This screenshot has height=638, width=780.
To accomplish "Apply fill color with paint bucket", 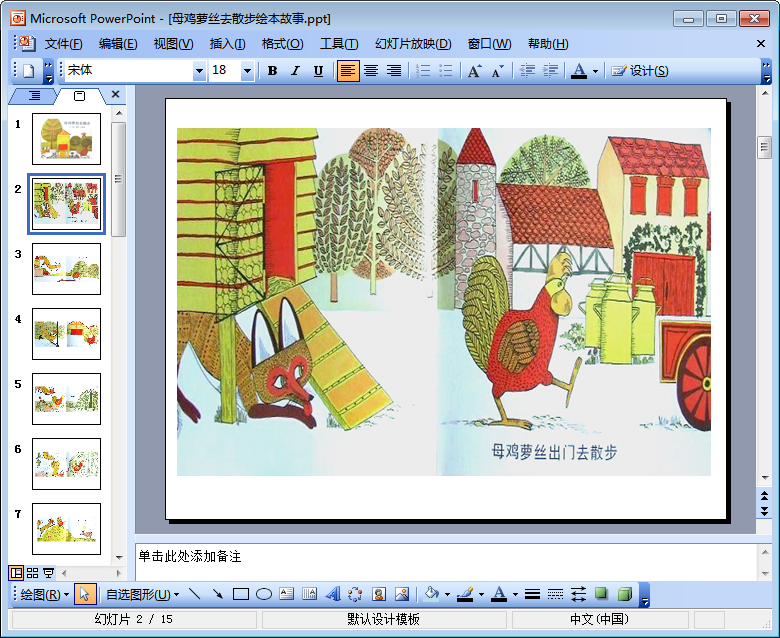I will (x=432, y=594).
